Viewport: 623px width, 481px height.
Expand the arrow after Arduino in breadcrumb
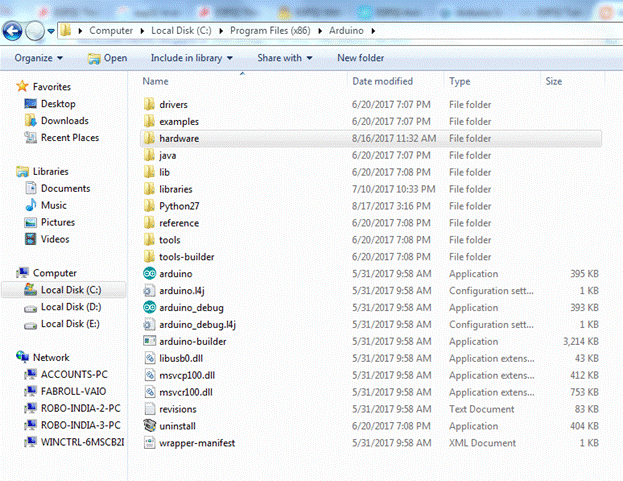click(373, 31)
